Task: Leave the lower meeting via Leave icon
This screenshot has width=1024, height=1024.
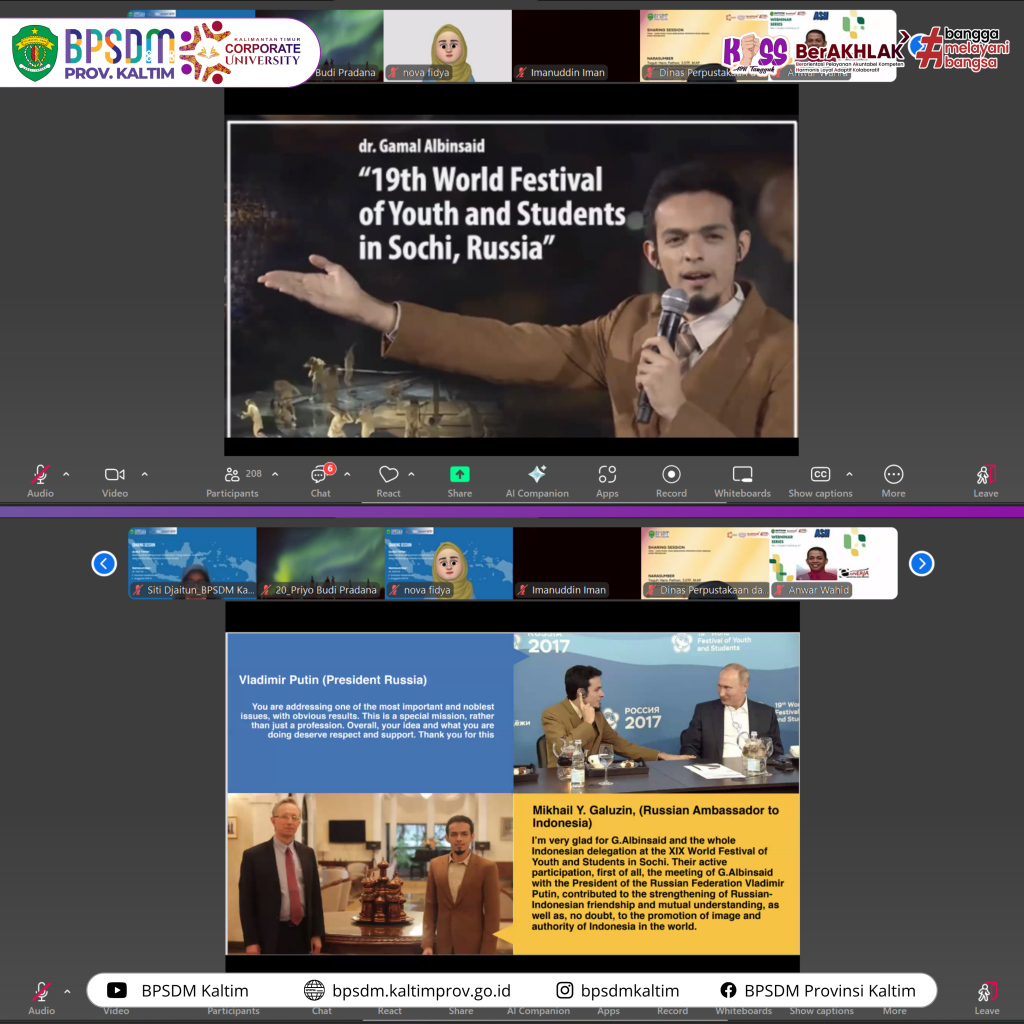Action: pyautogui.click(x=987, y=998)
